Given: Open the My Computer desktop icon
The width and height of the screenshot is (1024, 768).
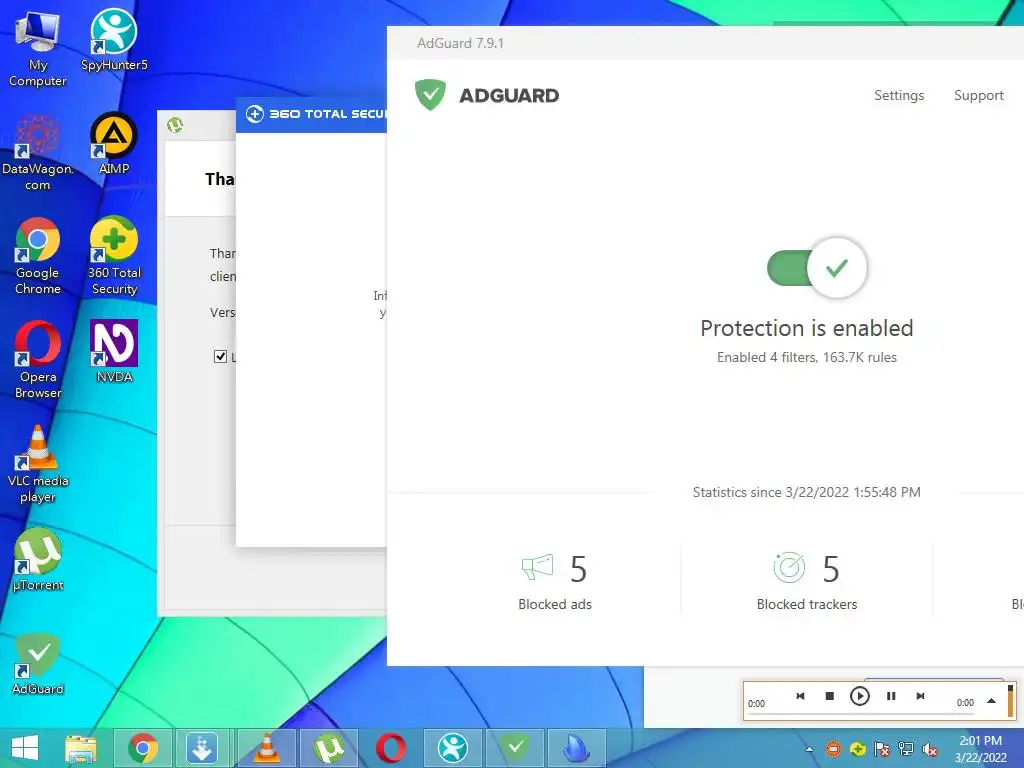Looking at the screenshot, I should point(38,48).
